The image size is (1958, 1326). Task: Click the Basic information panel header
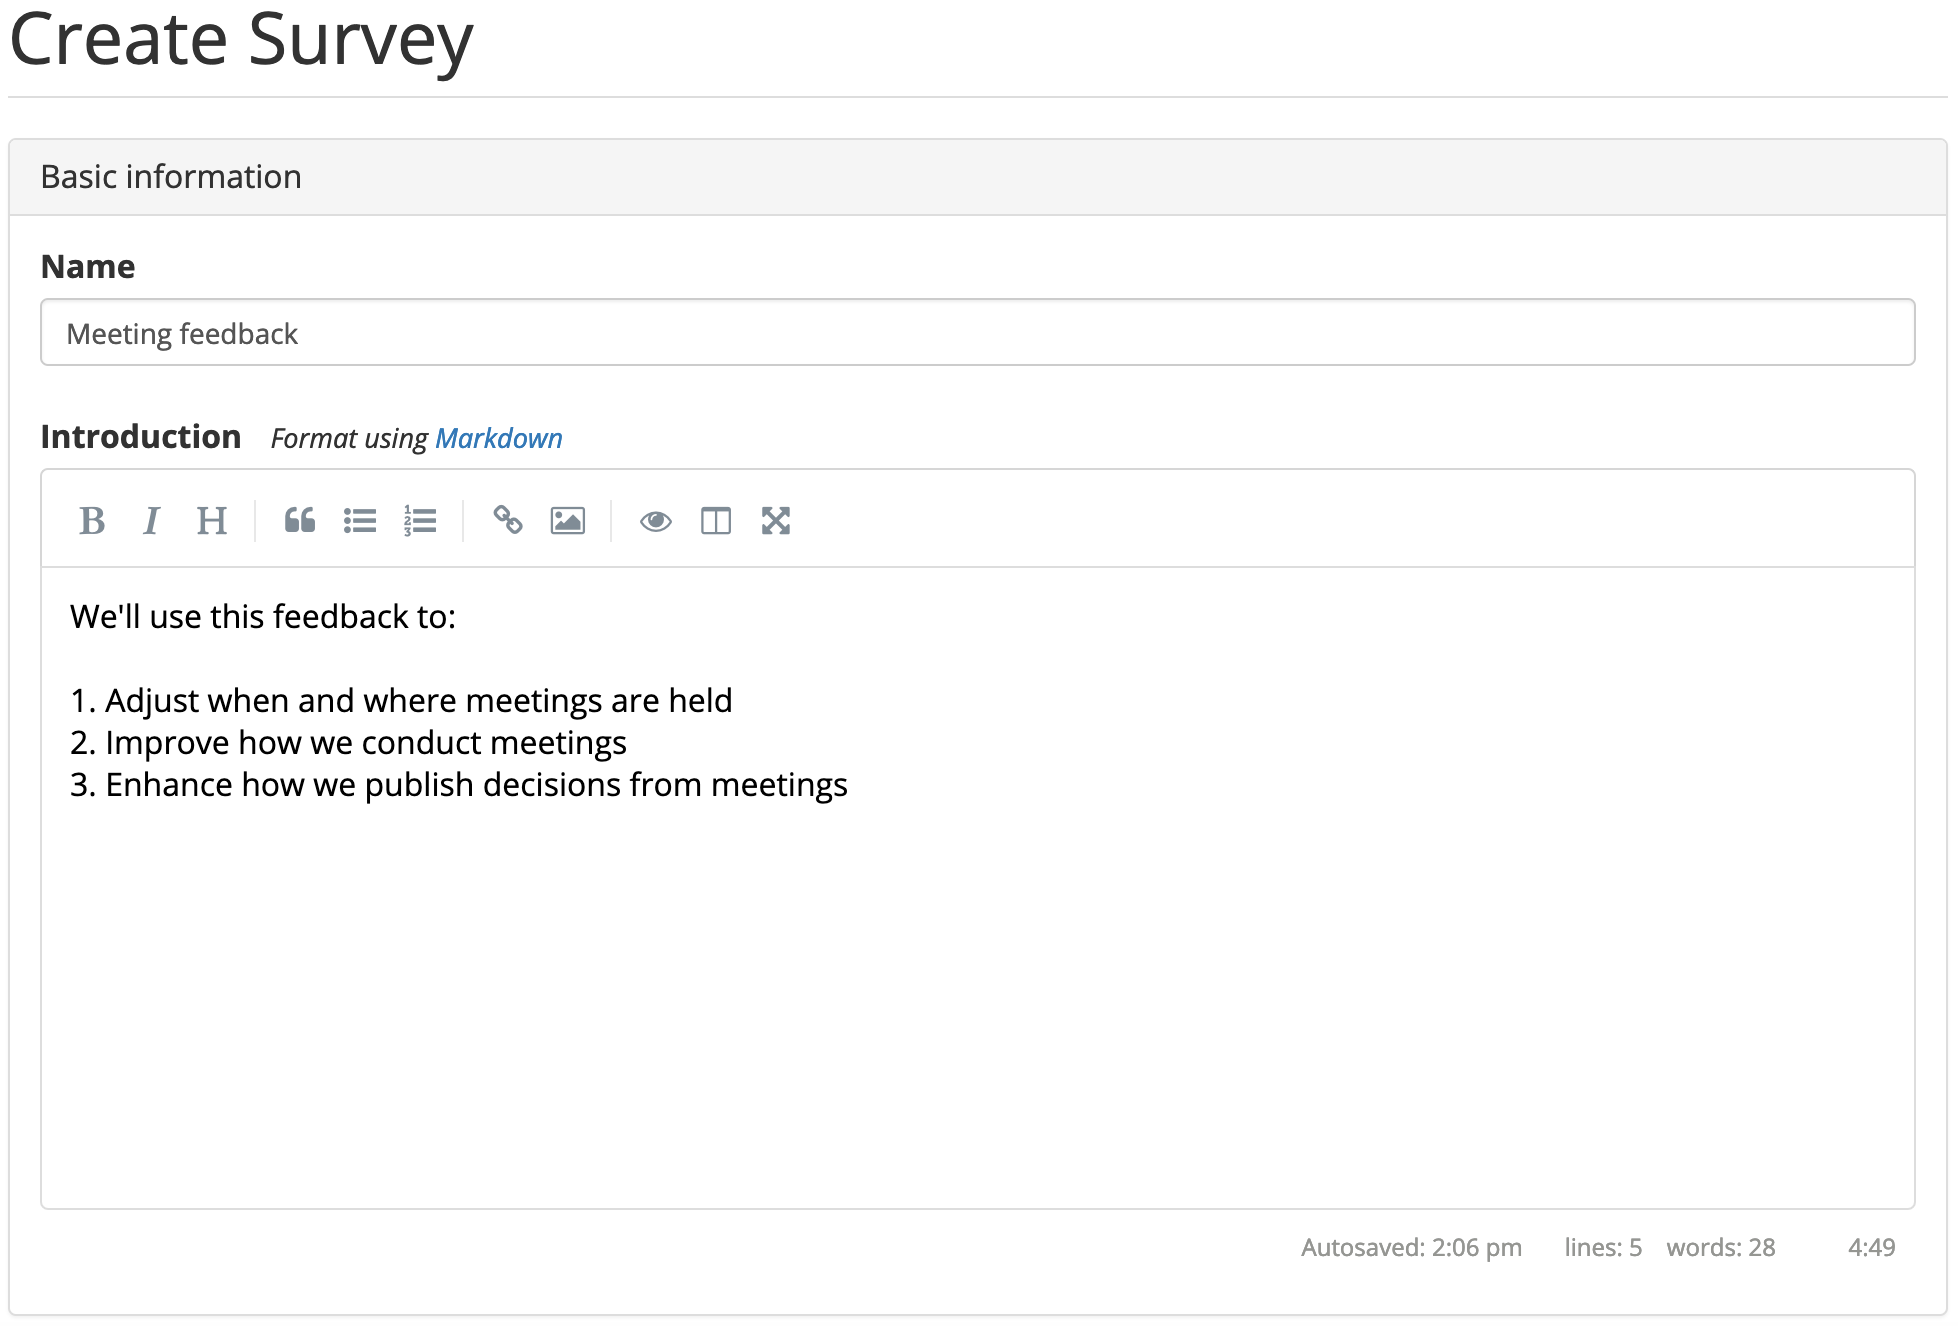977,177
